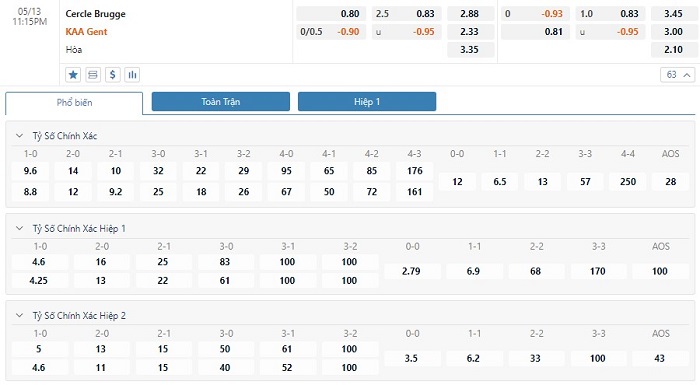This screenshot has height=385, width=700.
Task: Bet first-half score 2-0 at 16
Action: coord(101,262)
